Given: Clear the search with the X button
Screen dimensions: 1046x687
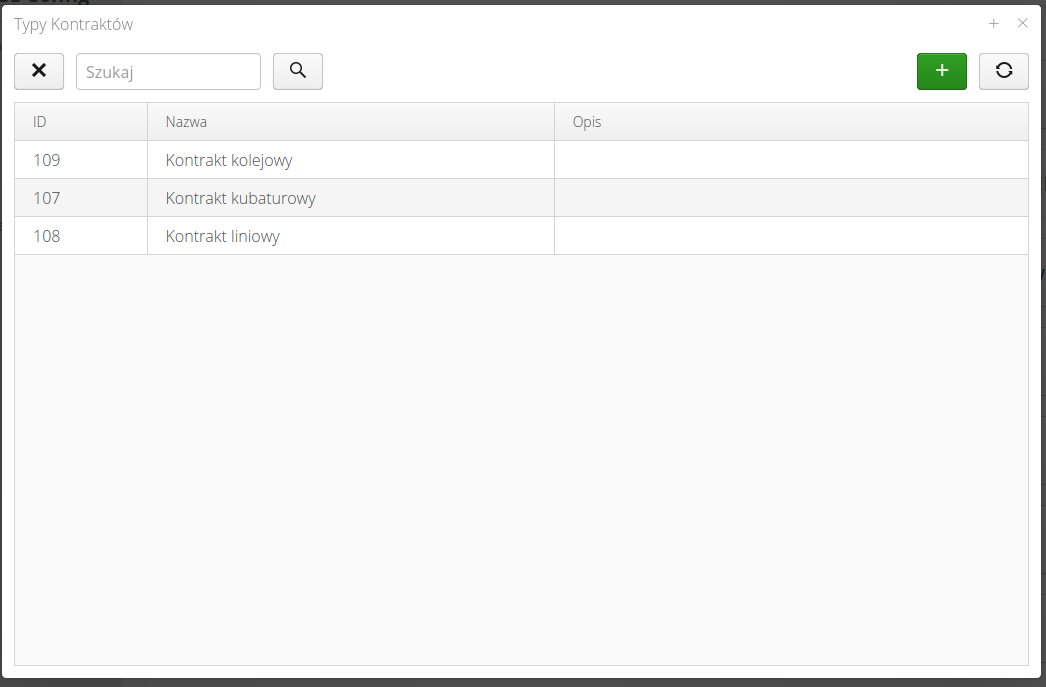Looking at the screenshot, I should click(39, 71).
